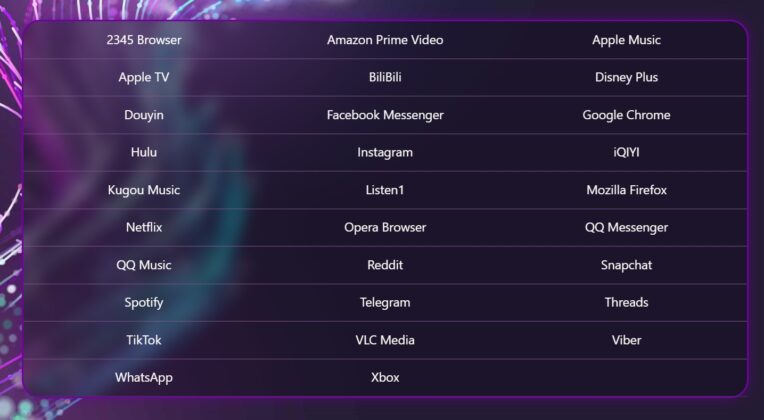This screenshot has width=764, height=420.
Task: Open the Kugou Music entry
Action: tap(144, 190)
